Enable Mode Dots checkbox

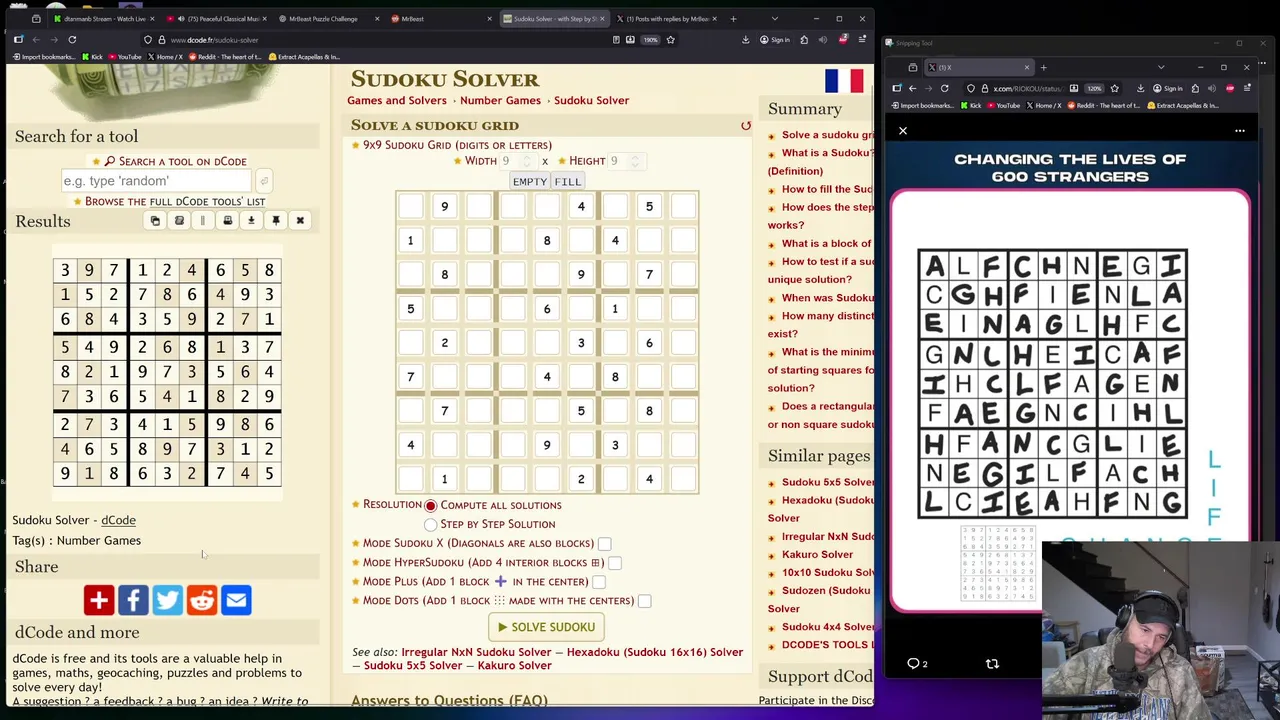click(x=645, y=601)
